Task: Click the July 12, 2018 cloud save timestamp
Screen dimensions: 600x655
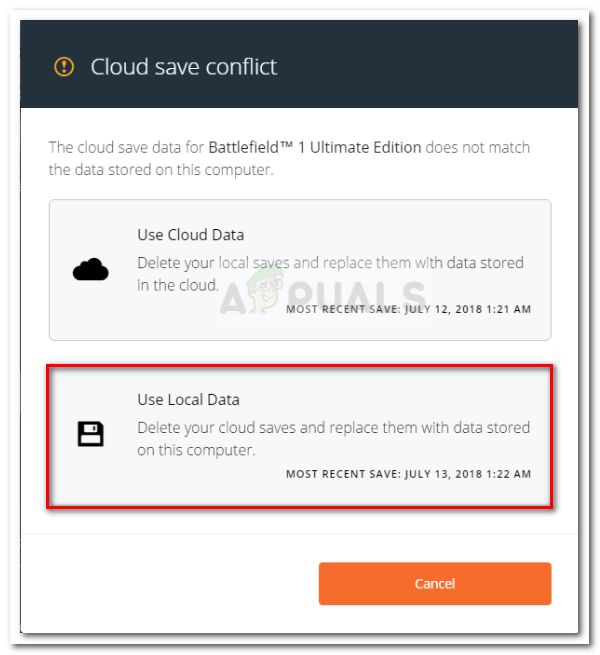Action: 408,309
